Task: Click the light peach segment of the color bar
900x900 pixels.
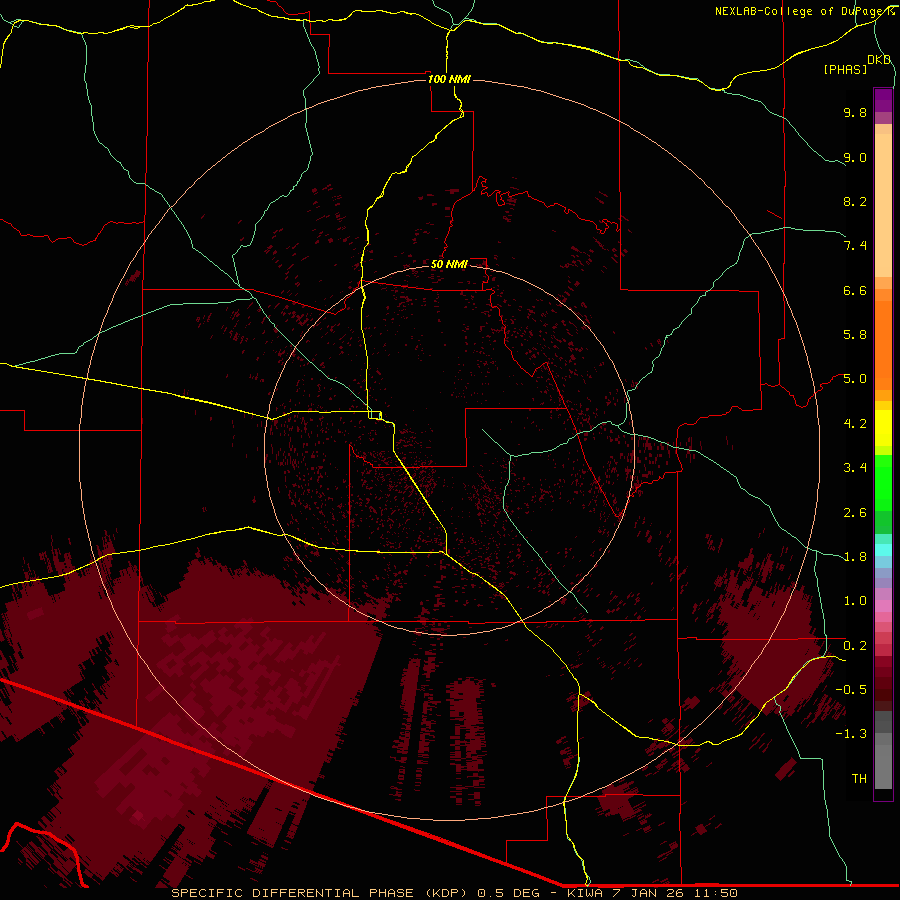Action: tap(883, 205)
